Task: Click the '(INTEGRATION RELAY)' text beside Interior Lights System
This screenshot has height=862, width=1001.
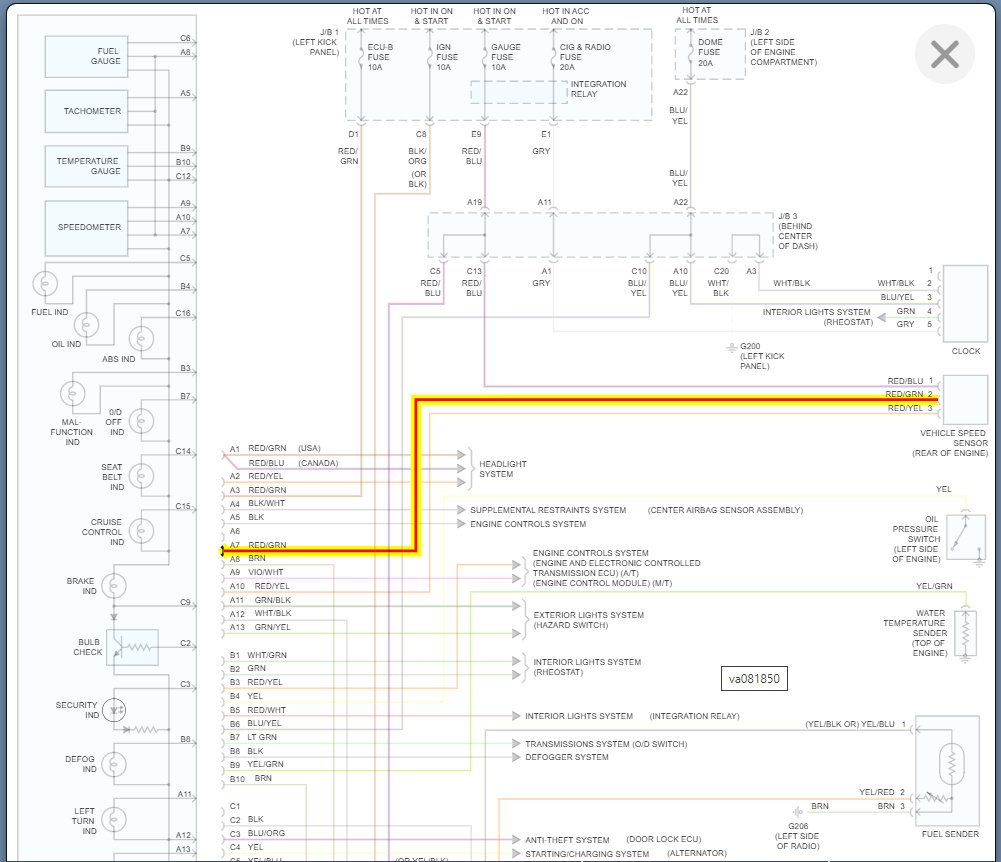Action: 695,716
